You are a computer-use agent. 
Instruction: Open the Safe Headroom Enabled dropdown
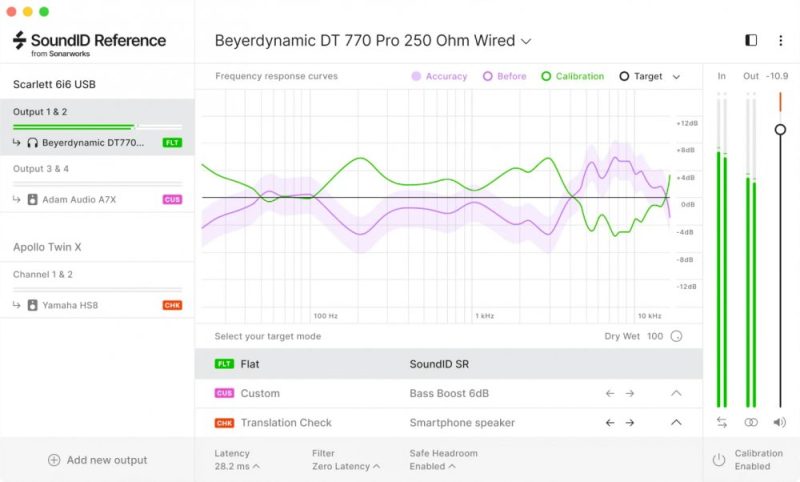coord(433,466)
